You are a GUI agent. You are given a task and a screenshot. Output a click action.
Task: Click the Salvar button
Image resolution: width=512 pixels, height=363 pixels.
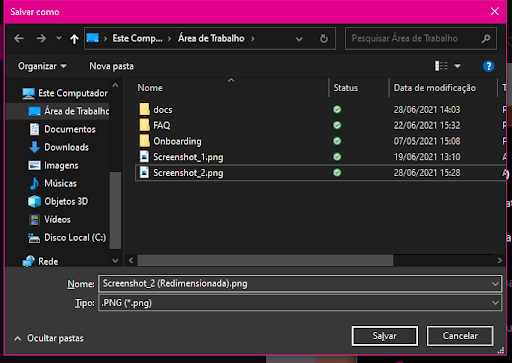(385, 336)
